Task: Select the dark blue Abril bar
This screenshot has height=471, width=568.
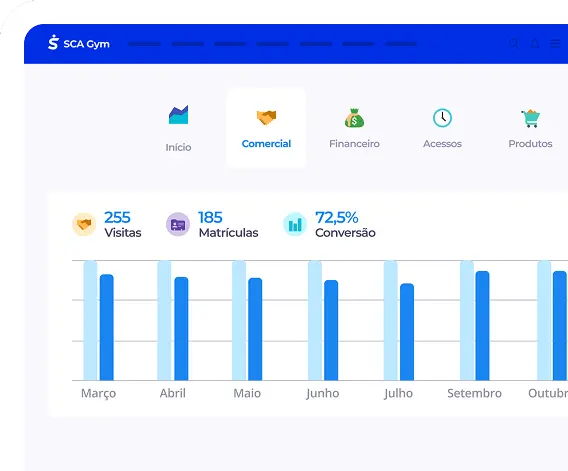Action: click(x=181, y=329)
